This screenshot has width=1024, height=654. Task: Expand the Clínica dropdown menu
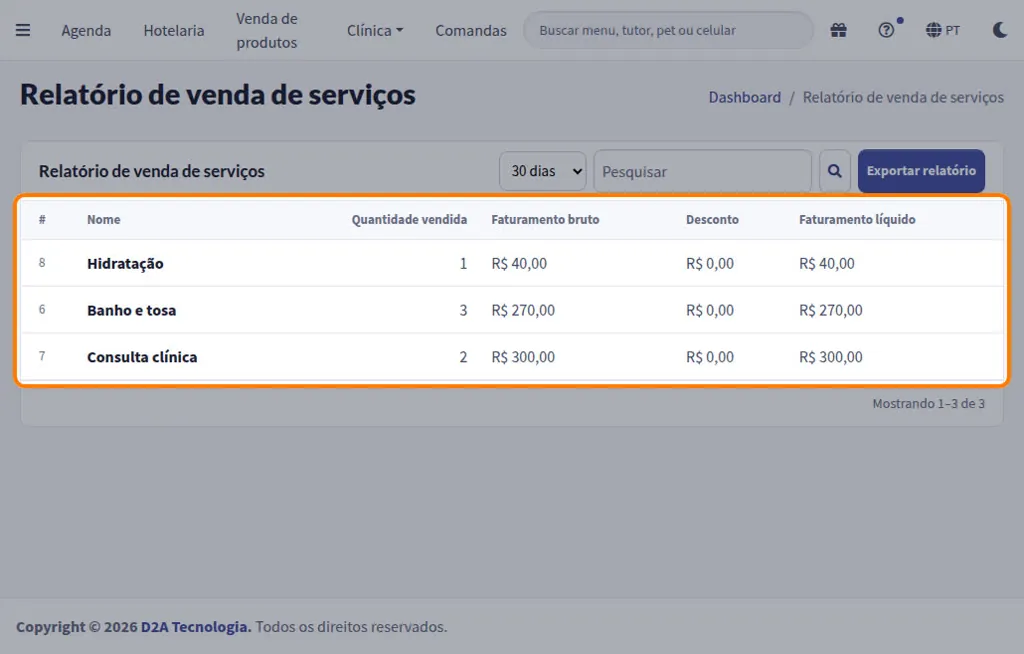coord(375,31)
